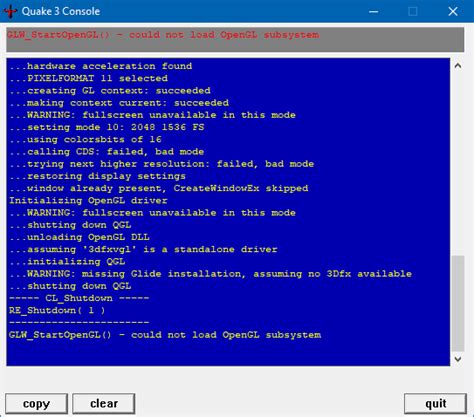The width and height of the screenshot is (474, 417).
Task: Click line '...initializing QGL'
Action: [67, 262]
